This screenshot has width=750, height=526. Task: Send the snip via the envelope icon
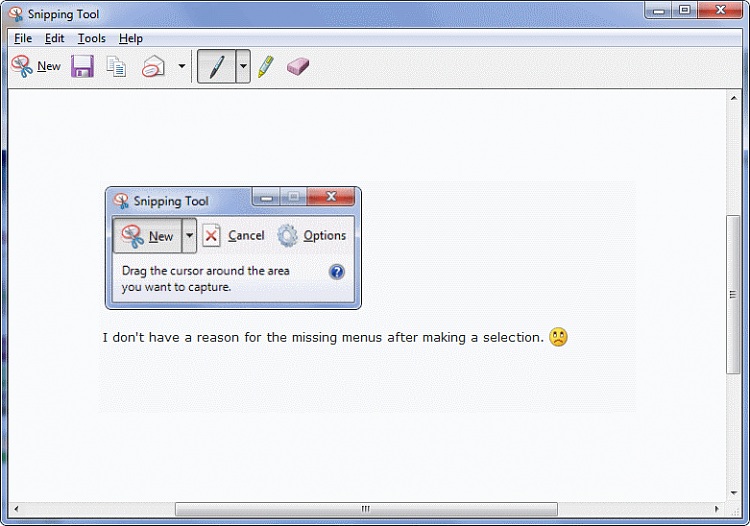click(154, 66)
